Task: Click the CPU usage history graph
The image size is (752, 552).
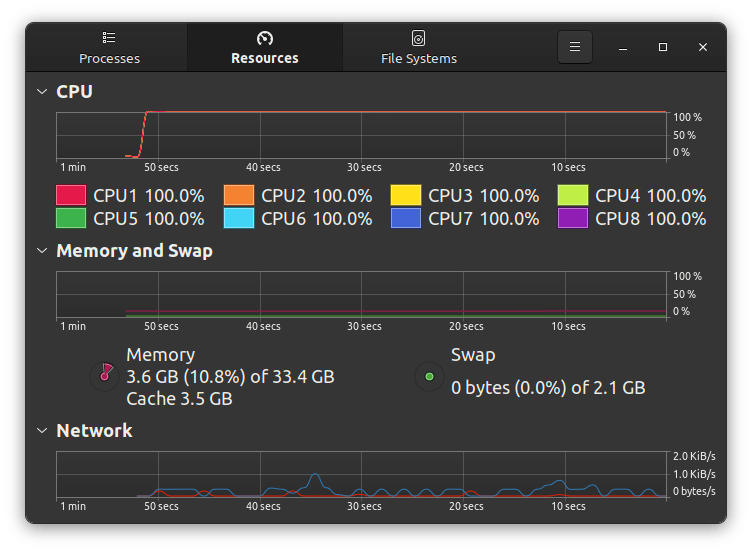Action: [x=360, y=135]
